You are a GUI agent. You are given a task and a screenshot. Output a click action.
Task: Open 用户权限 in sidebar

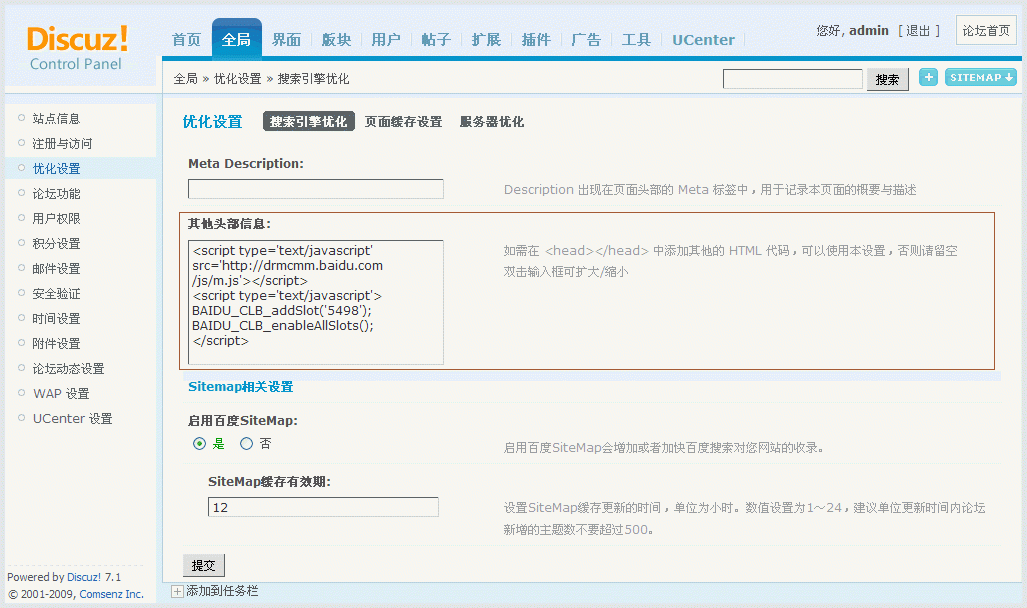click(x=56, y=218)
